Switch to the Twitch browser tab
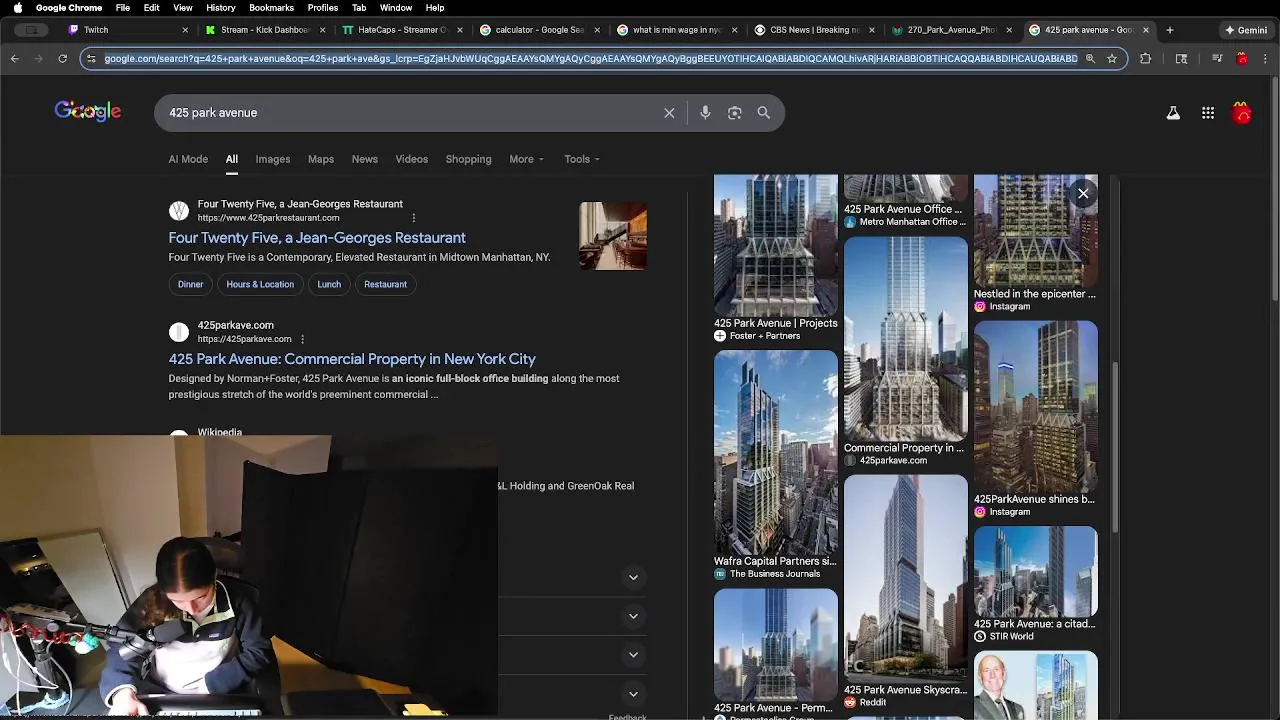 [x=125, y=30]
